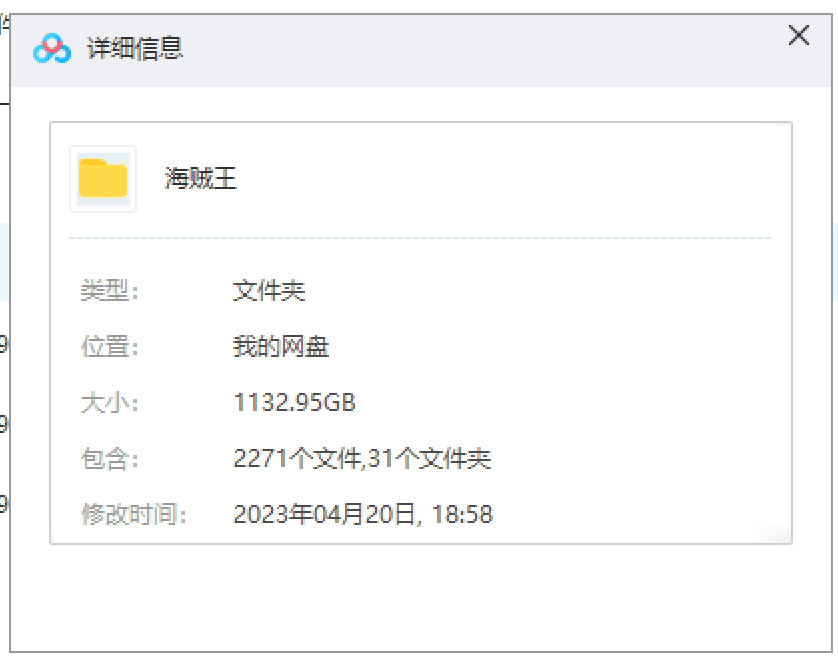Screen dimensions: 838x659
Task: Click the blank area below info panel
Action: point(421,598)
